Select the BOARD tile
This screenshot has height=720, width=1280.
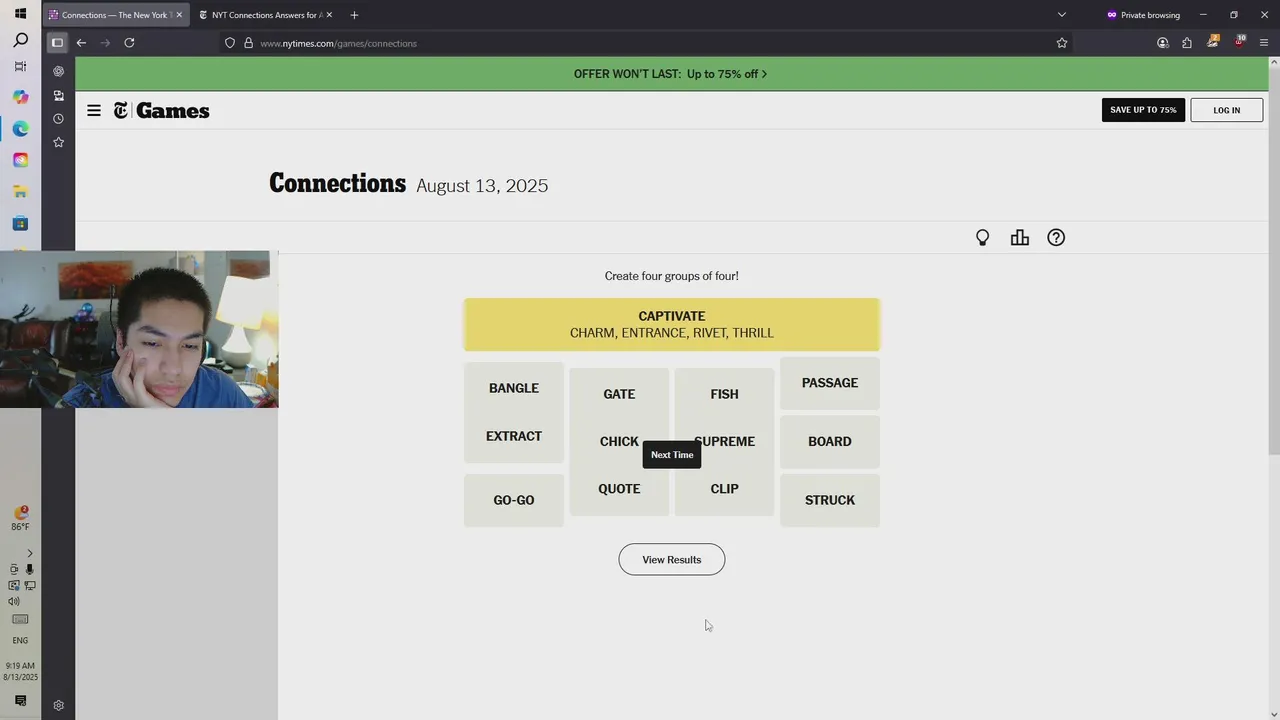830,441
